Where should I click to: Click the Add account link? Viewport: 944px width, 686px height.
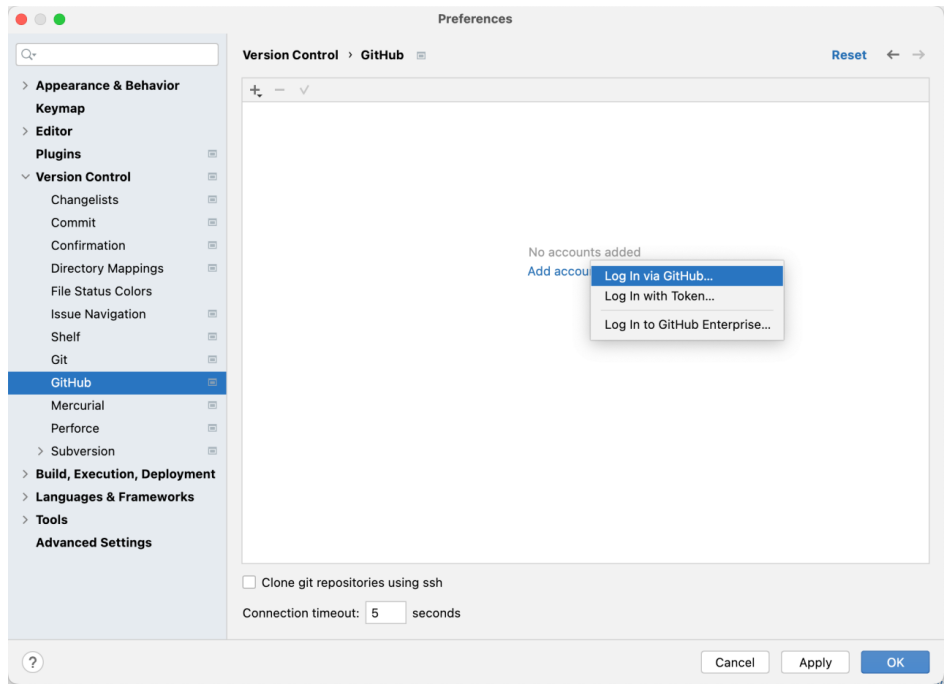[x=559, y=272]
